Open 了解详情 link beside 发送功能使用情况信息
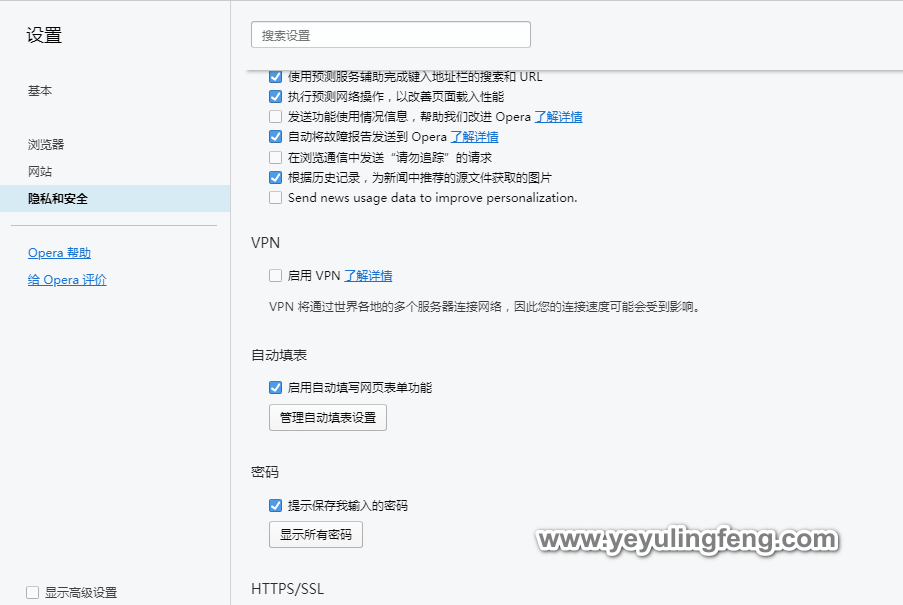Screen dimensions: 903x605 [x=558, y=117]
